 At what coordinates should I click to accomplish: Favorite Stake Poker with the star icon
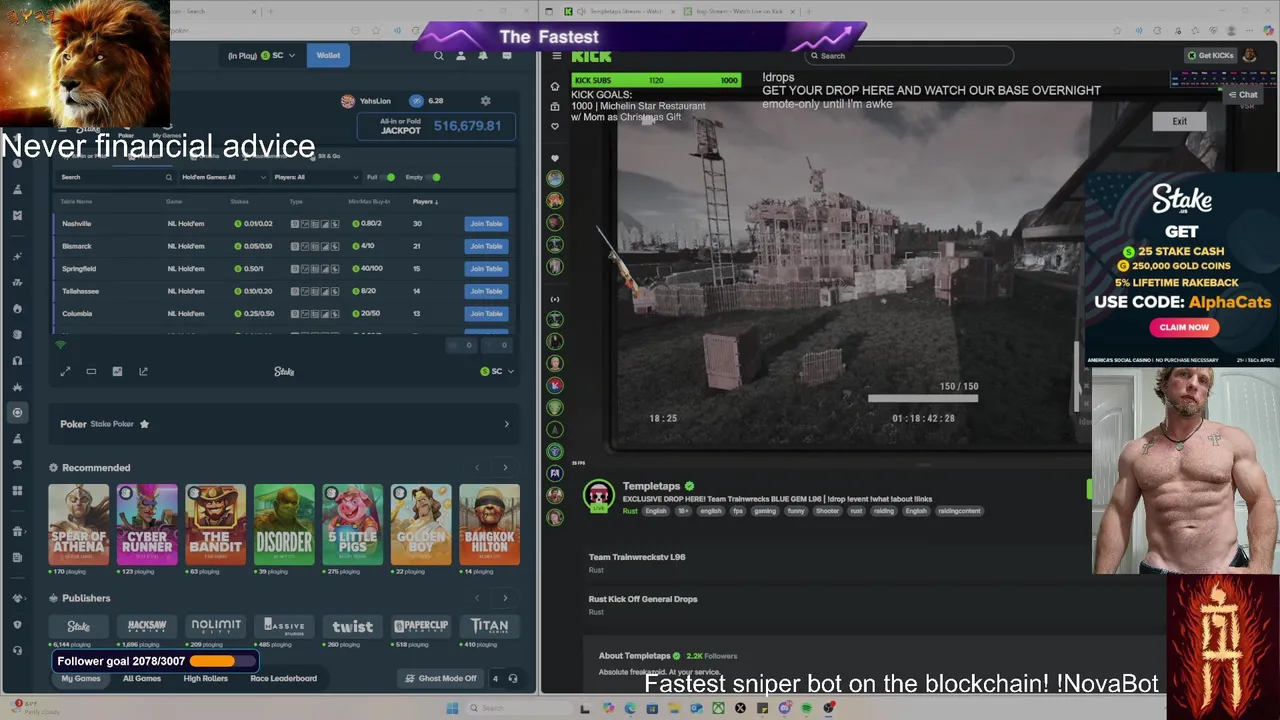point(144,424)
